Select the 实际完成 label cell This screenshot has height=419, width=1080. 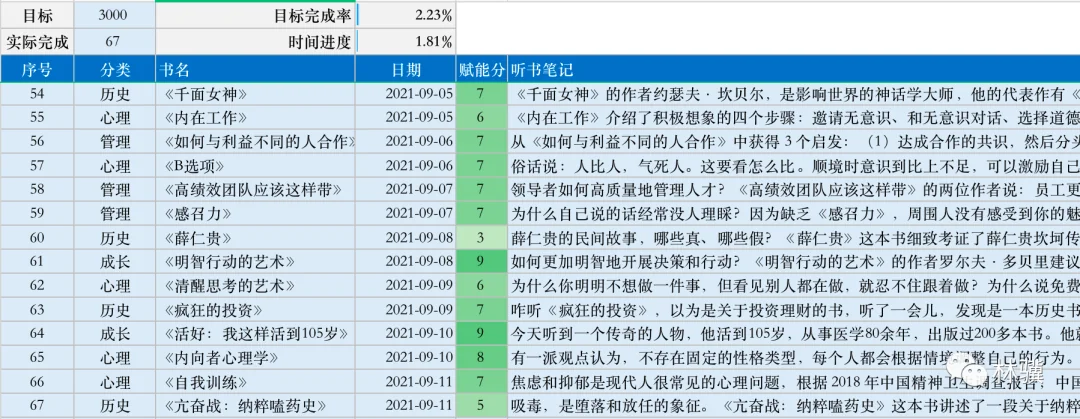37,42
